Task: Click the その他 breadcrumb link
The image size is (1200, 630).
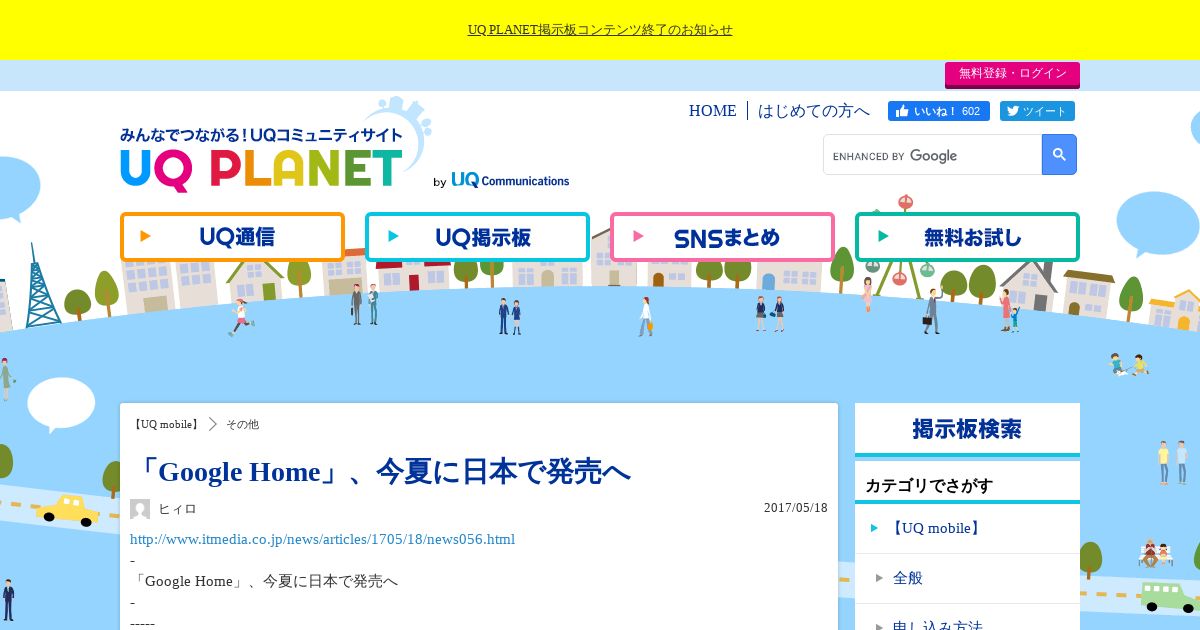Action: click(x=242, y=424)
